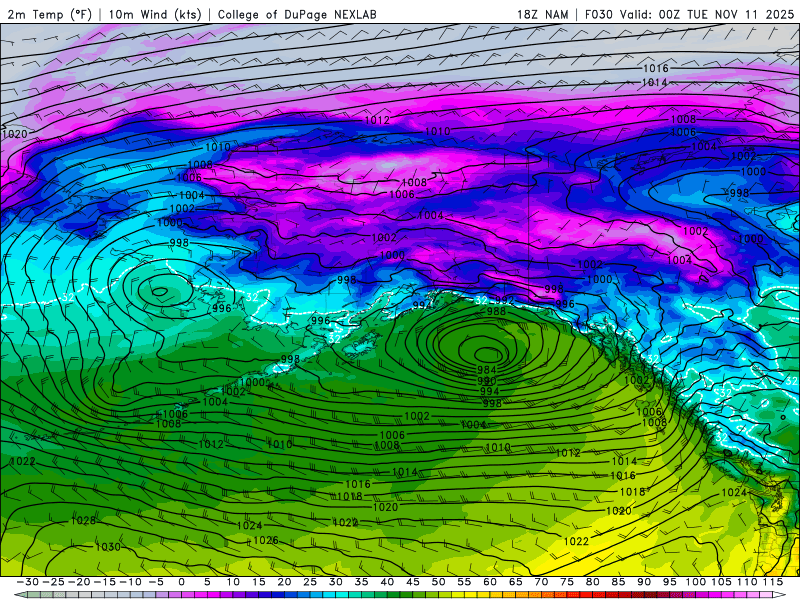Image resolution: width=800 pixels, height=600 pixels.
Task: Click the 100 label on temperature scale
Action: pos(695,582)
